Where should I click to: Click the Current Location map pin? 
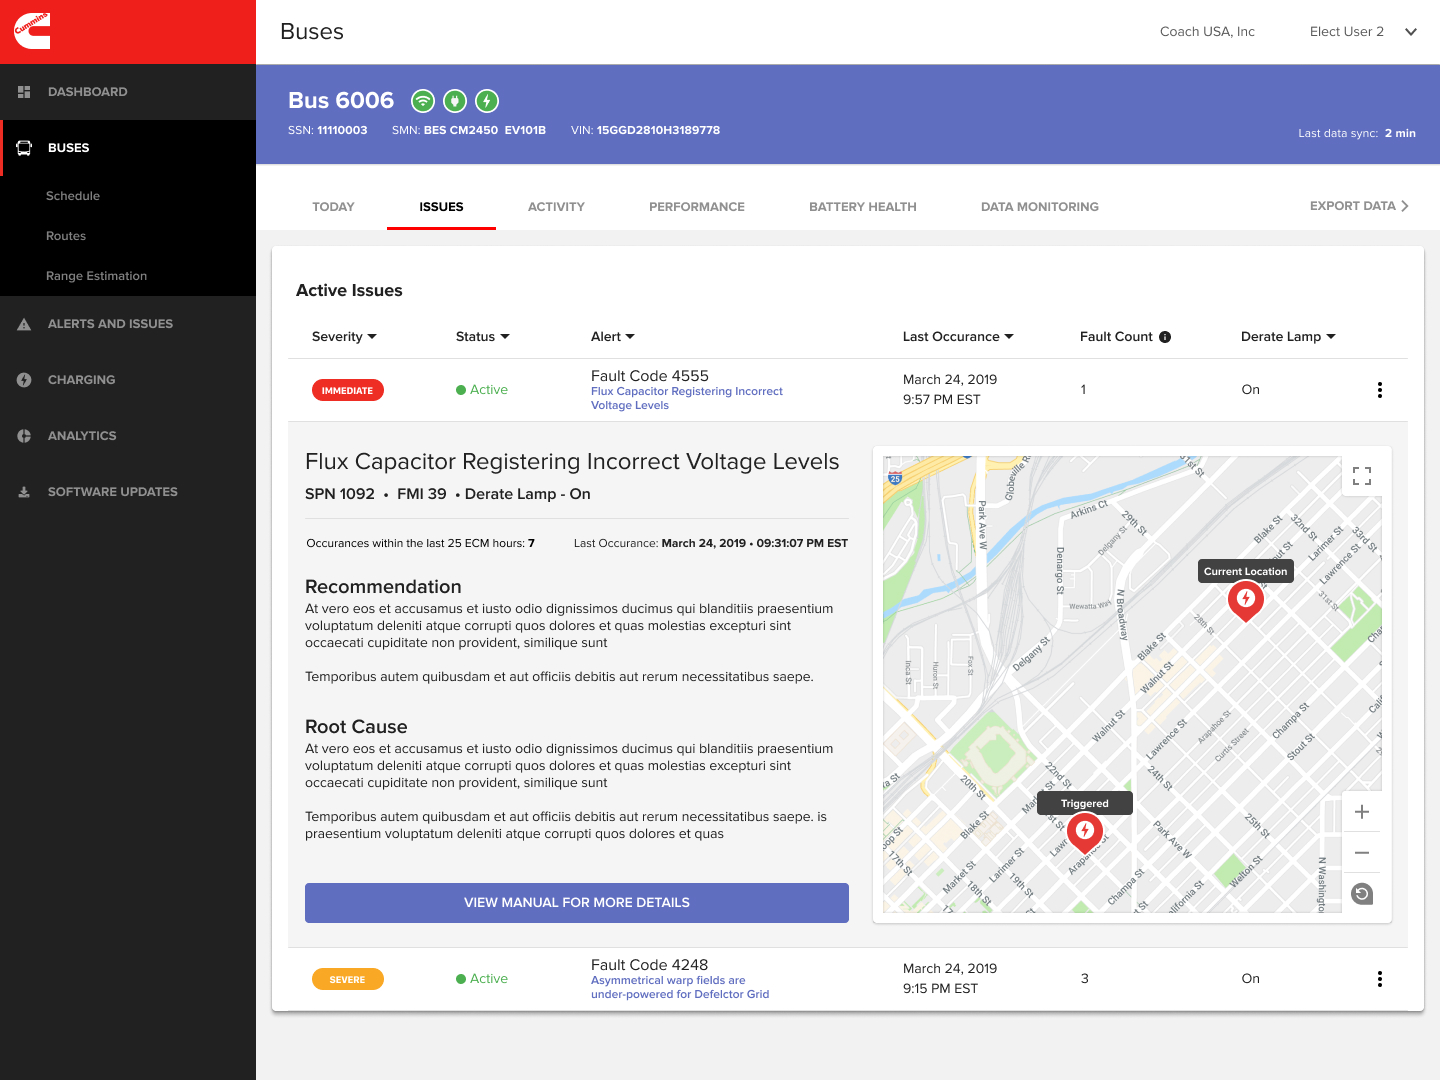1246,600
